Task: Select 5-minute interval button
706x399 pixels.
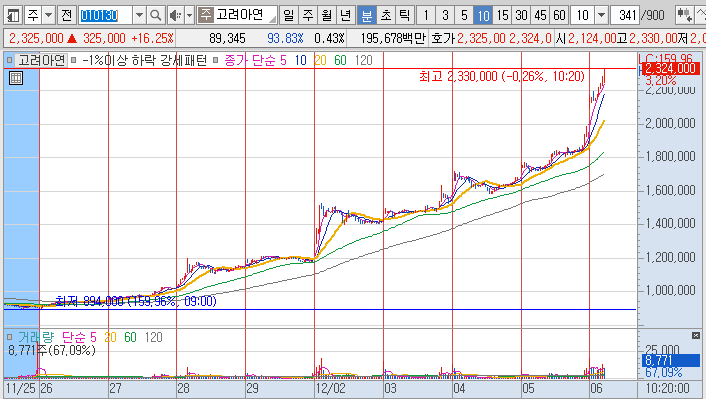Action: pyautogui.click(x=464, y=16)
